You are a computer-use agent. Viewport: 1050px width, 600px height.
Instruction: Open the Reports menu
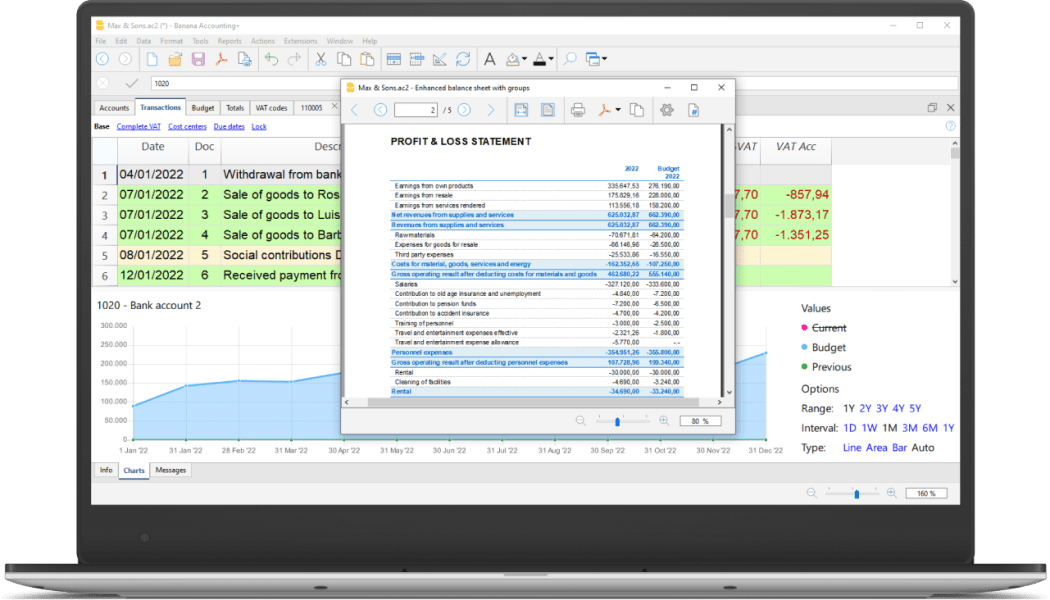pos(229,41)
